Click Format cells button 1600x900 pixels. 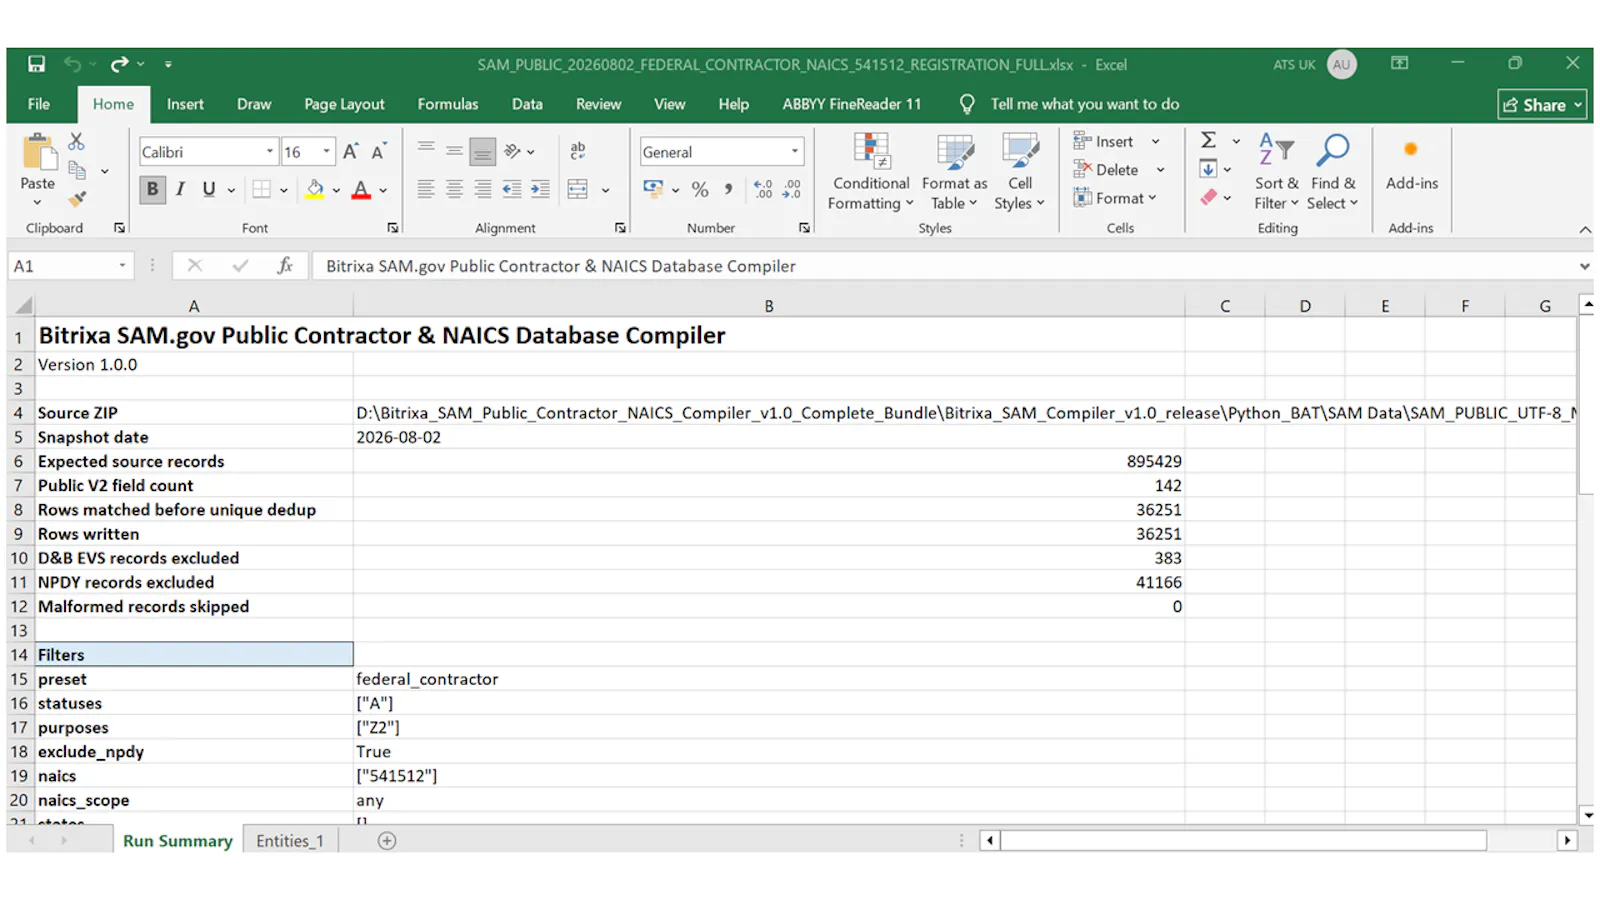1115,198
